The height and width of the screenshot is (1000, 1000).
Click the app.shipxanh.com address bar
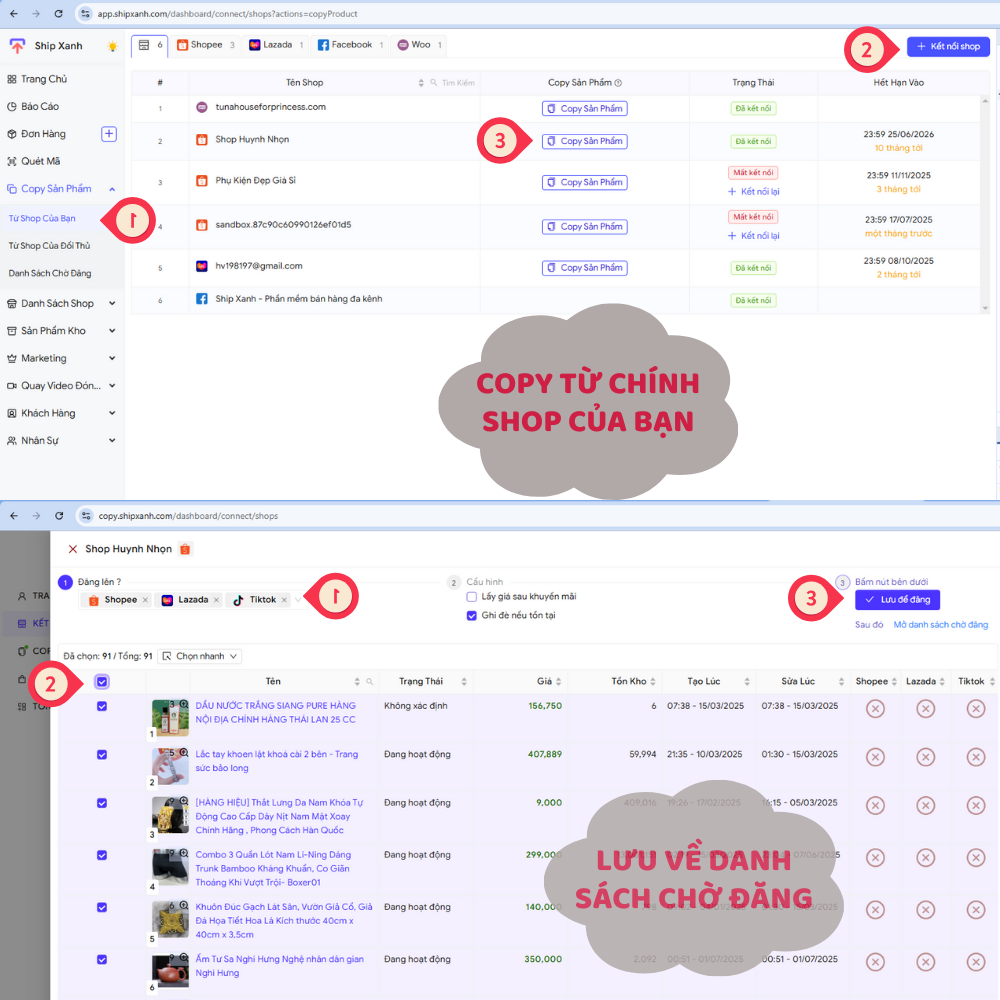pyautogui.click(x=227, y=14)
